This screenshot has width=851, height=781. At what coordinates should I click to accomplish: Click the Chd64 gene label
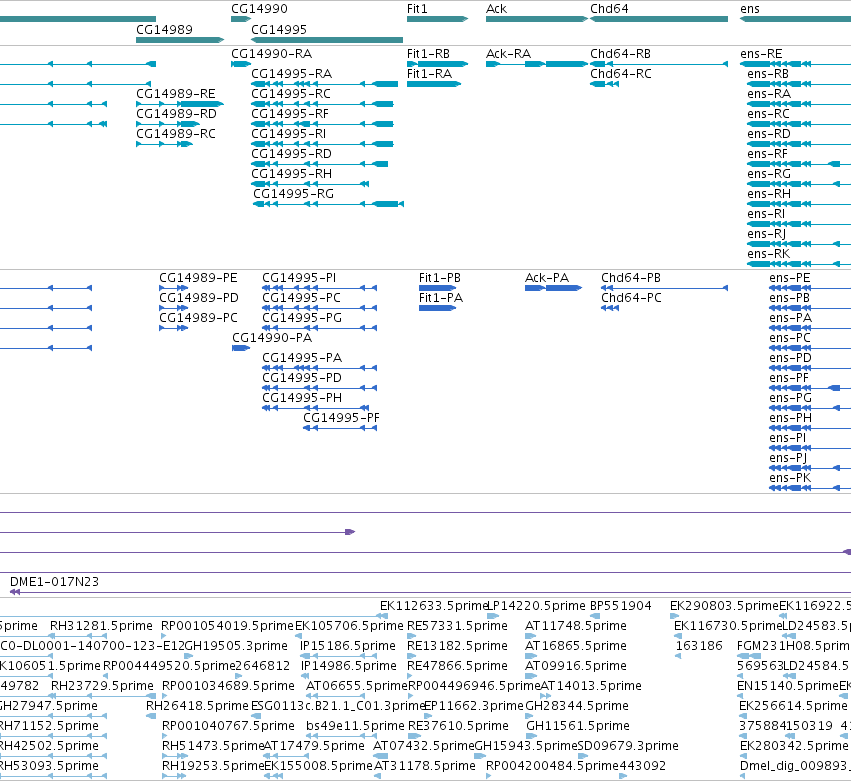pyautogui.click(x=609, y=9)
